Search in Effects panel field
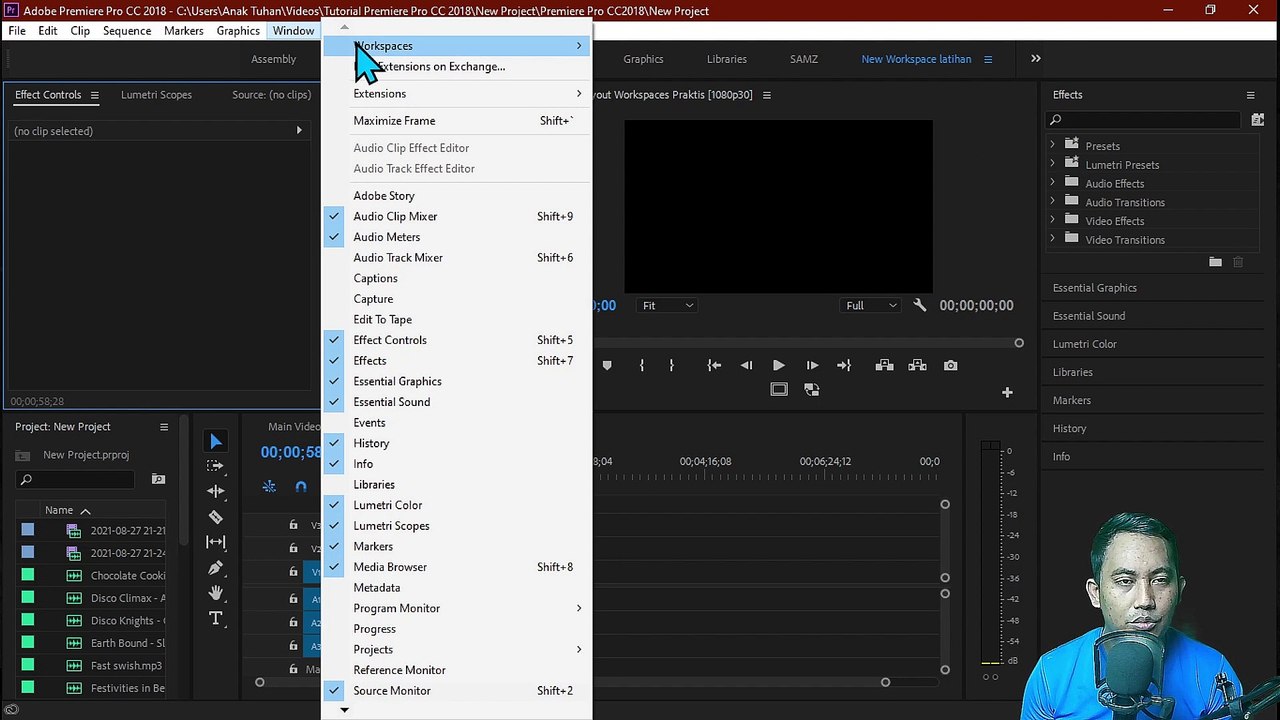Screen dimensions: 1280x720 coord(1144,120)
